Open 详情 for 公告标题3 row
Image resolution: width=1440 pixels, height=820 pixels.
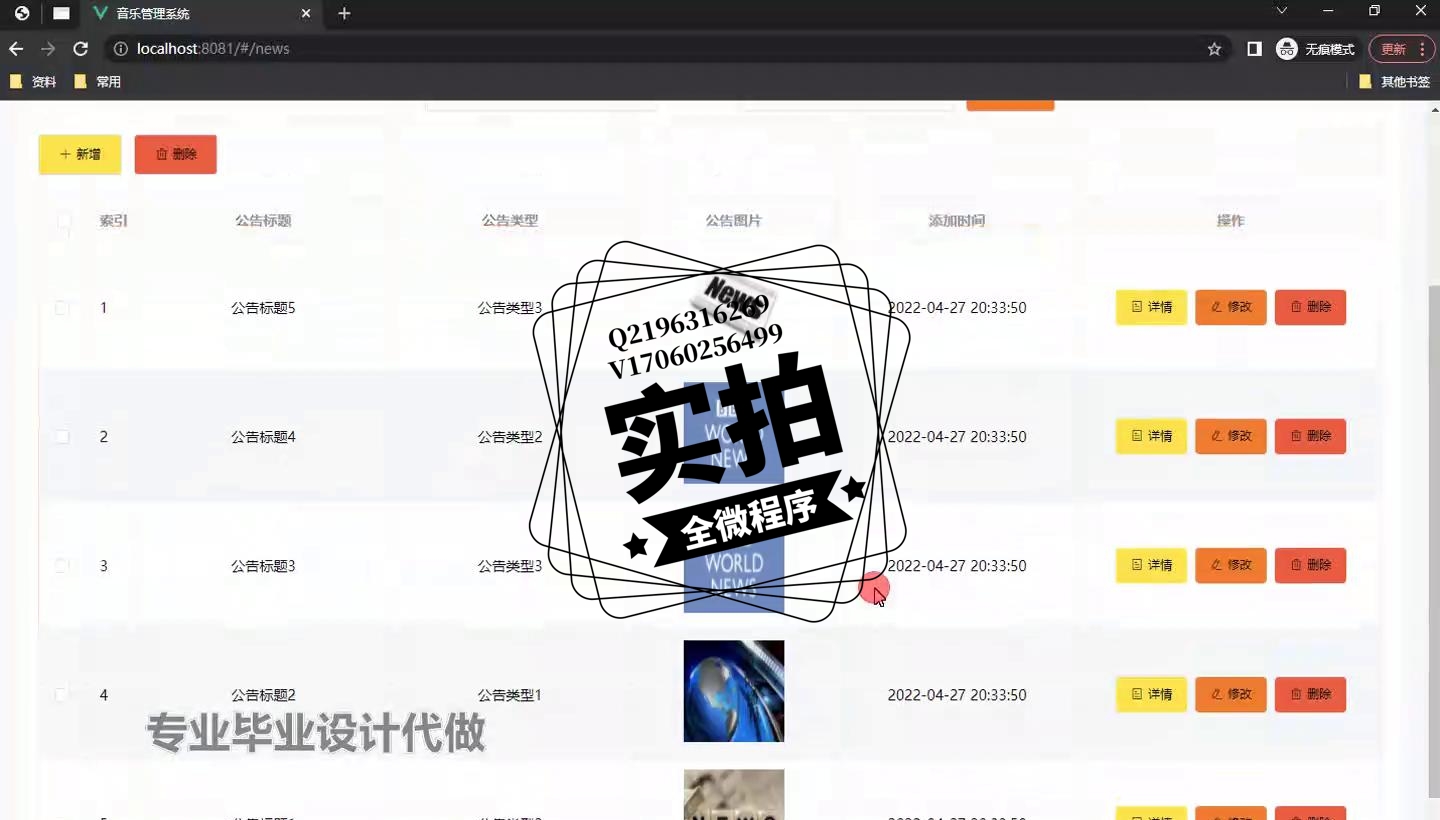(1151, 565)
